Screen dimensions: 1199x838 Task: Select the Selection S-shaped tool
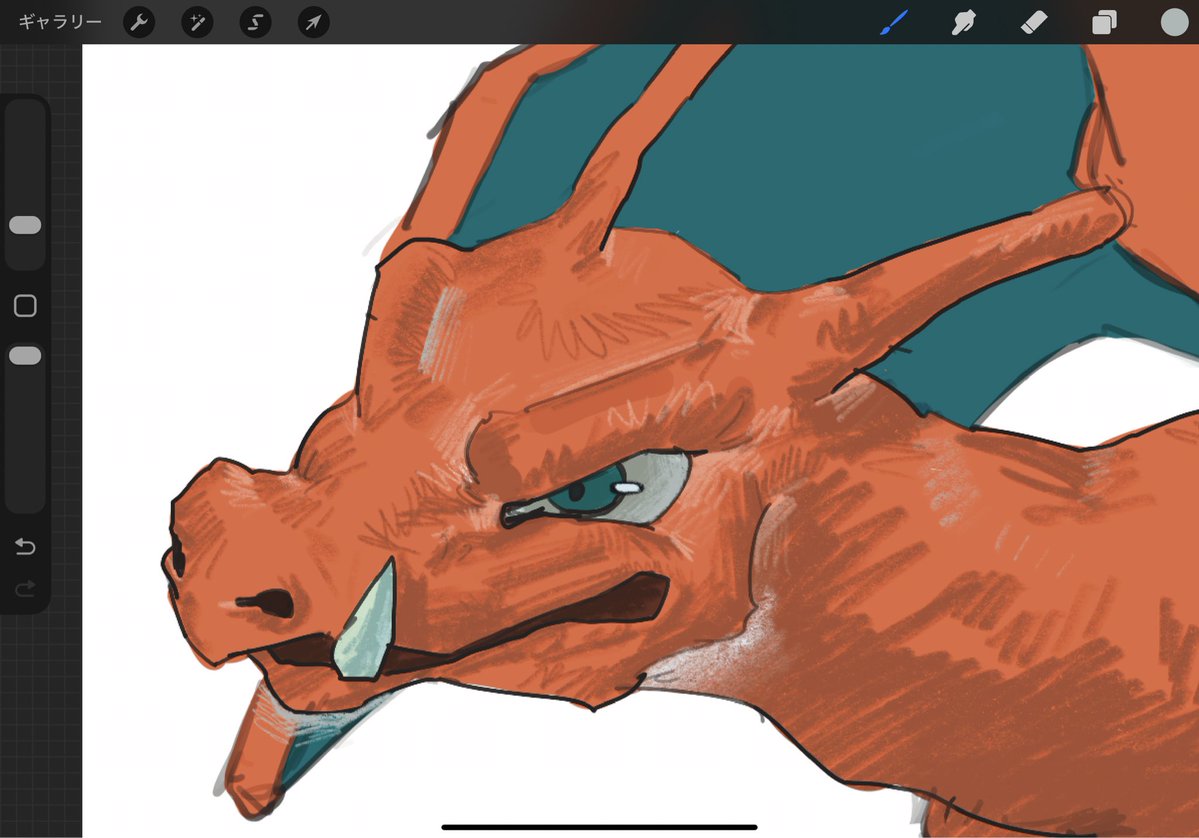[x=255, y=22]
